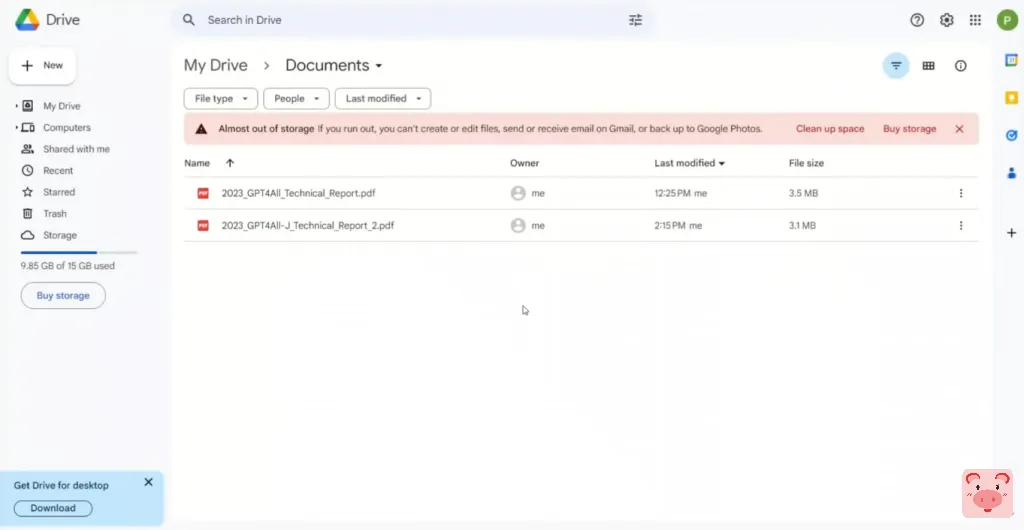The image size is (1024, 530).
Task: Toggle the search filters button
Action: 896,66
